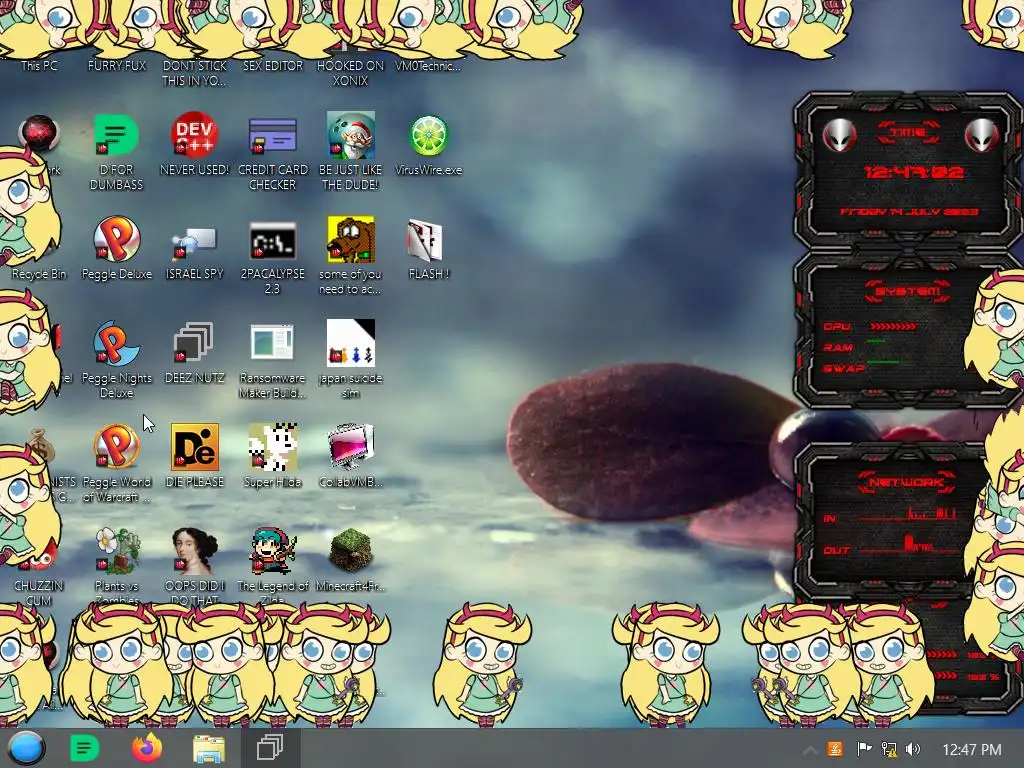Select the HOOKED ON XONIX label

pos(351,73)
